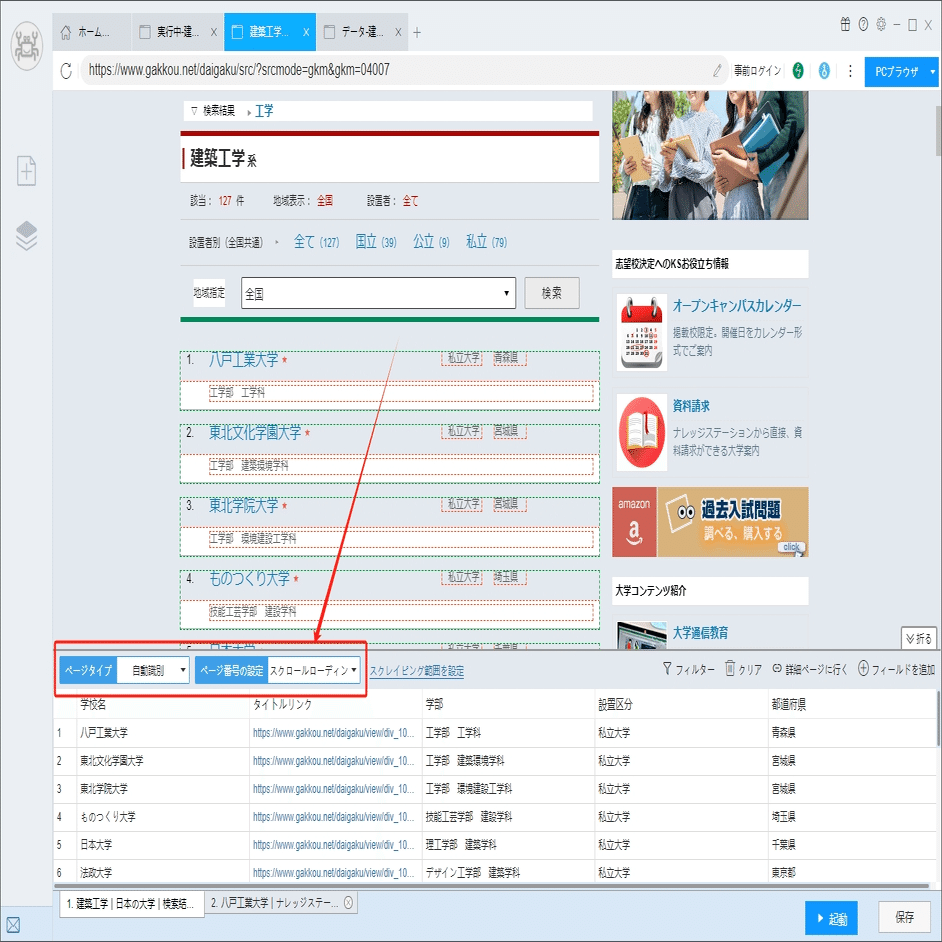Click the new task plus-document icon in sidebar

tap(26, 171)
